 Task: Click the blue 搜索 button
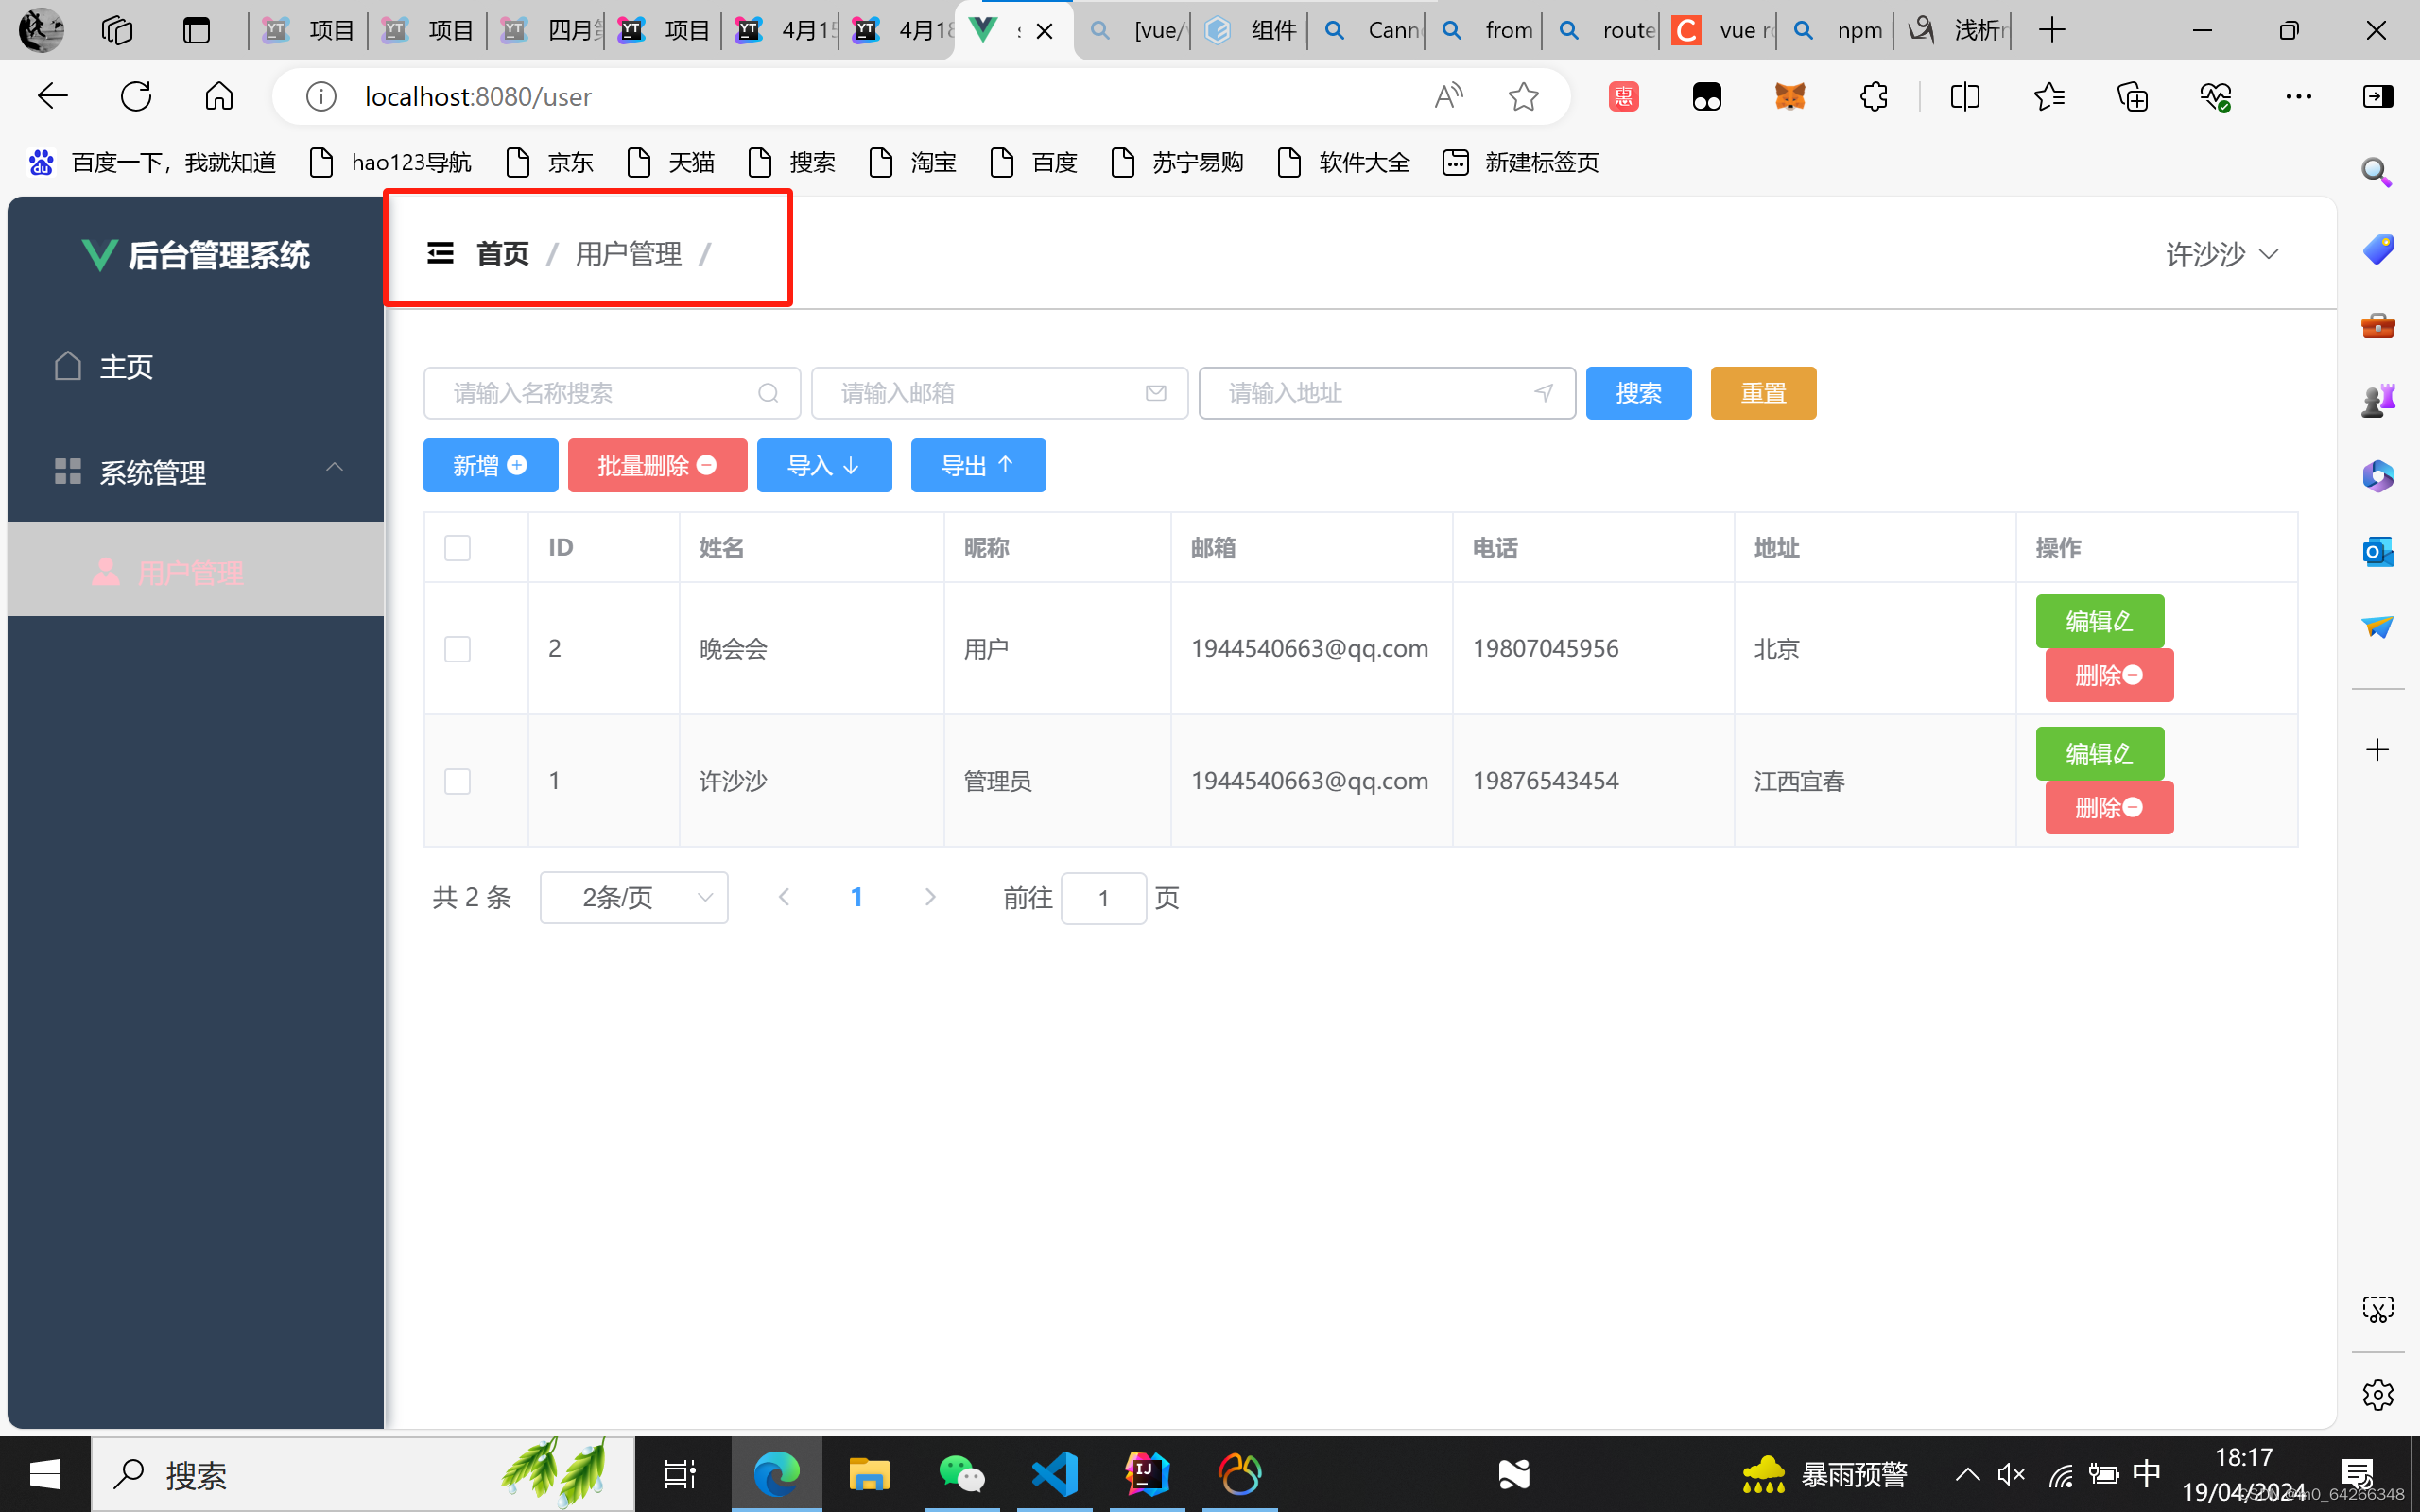[1638, 393]
